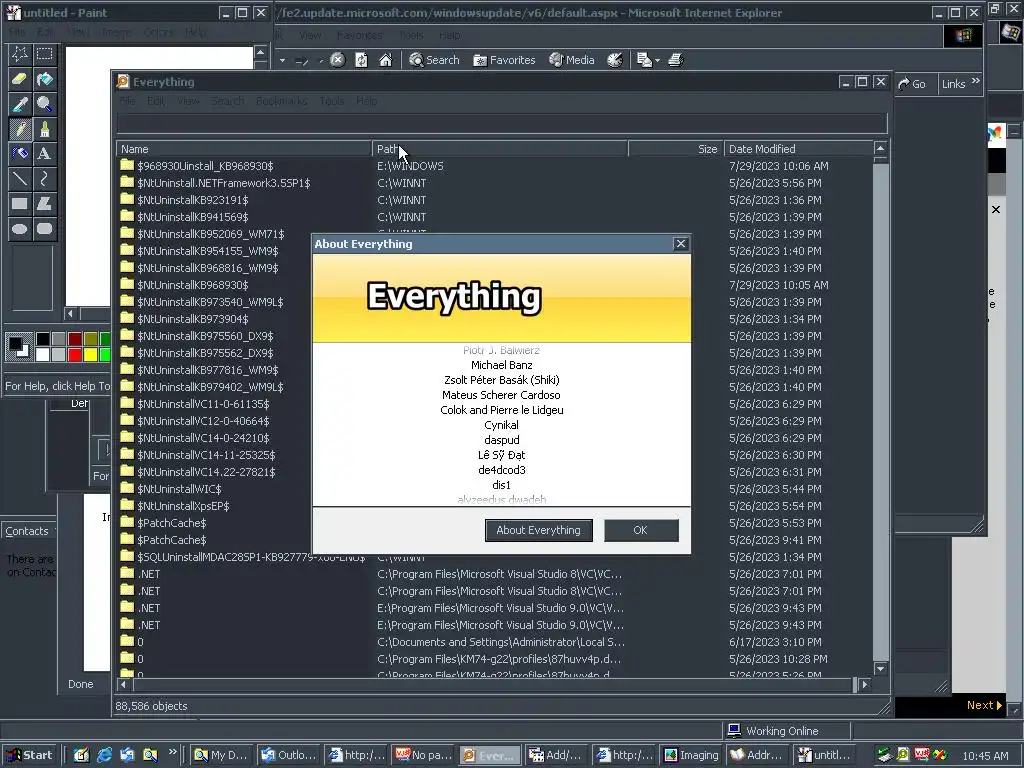Select the Free-Form Select tool in Paint
Screen dimensions: 1024x768
(20, 54)
